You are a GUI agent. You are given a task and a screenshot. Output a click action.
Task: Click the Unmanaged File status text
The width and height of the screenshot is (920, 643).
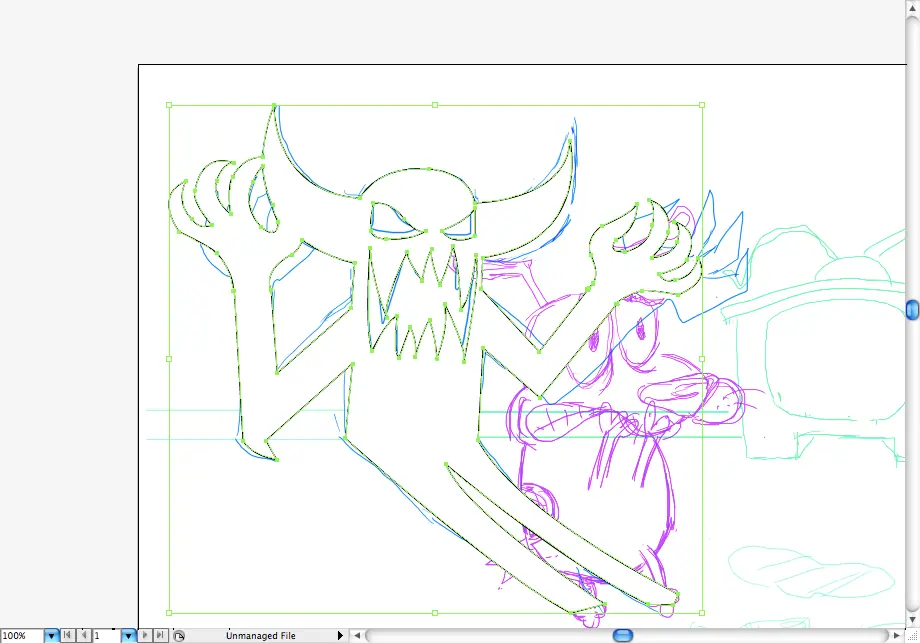261,635
